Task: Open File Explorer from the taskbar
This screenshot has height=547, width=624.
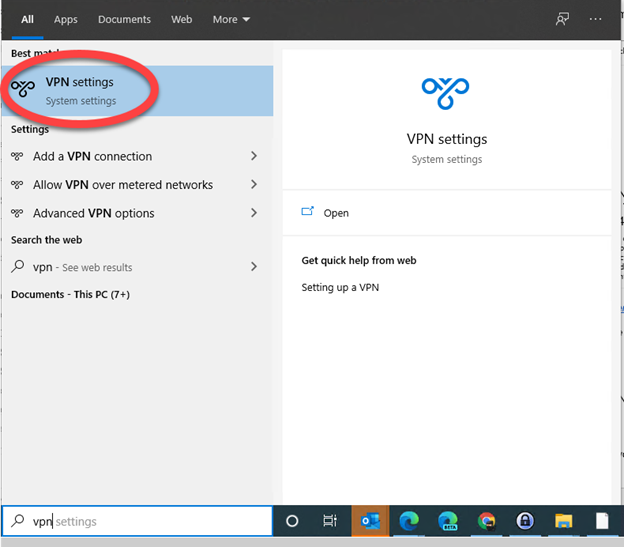Action: [564, 521]
